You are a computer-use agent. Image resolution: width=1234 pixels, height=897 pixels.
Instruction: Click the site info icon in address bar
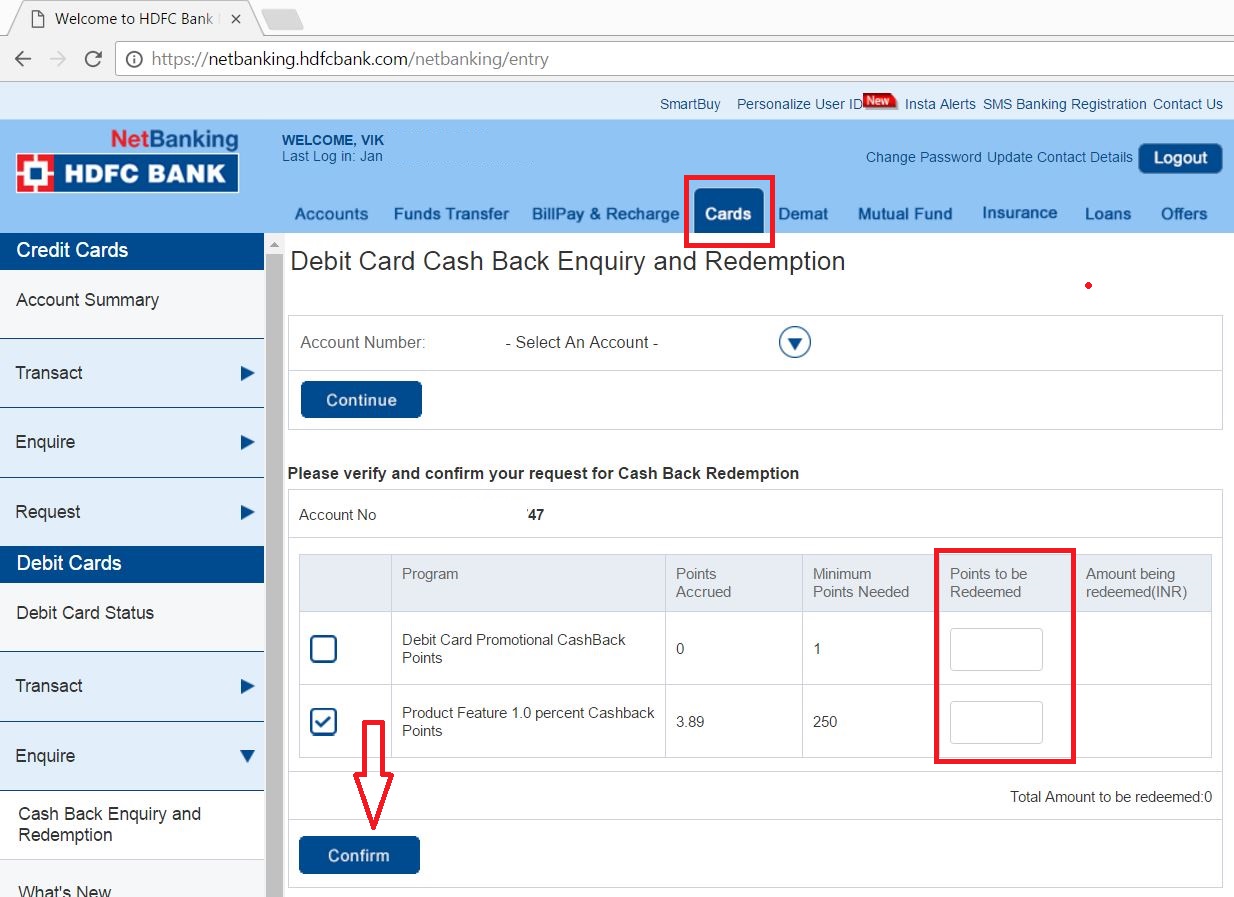click(134, 59)
